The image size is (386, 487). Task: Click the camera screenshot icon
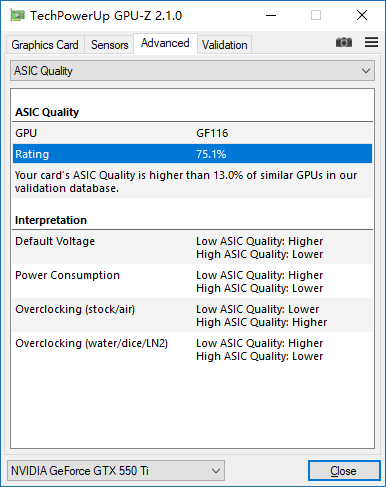click(344, 42)
